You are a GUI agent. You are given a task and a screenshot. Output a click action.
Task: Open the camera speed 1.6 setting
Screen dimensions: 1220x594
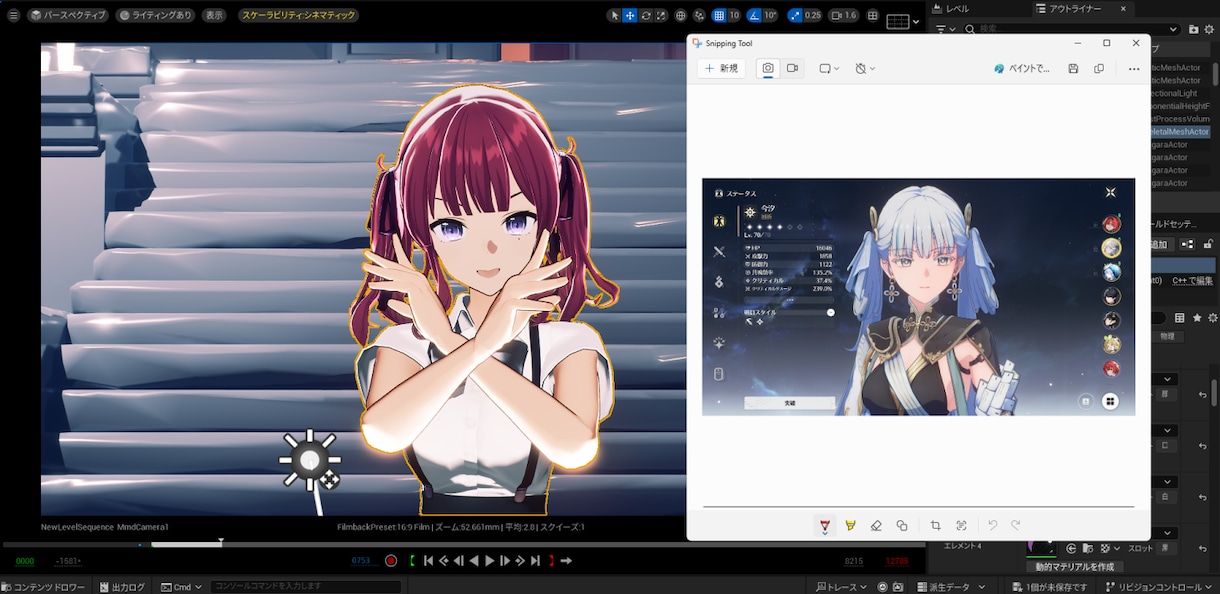tap(844, 16)
